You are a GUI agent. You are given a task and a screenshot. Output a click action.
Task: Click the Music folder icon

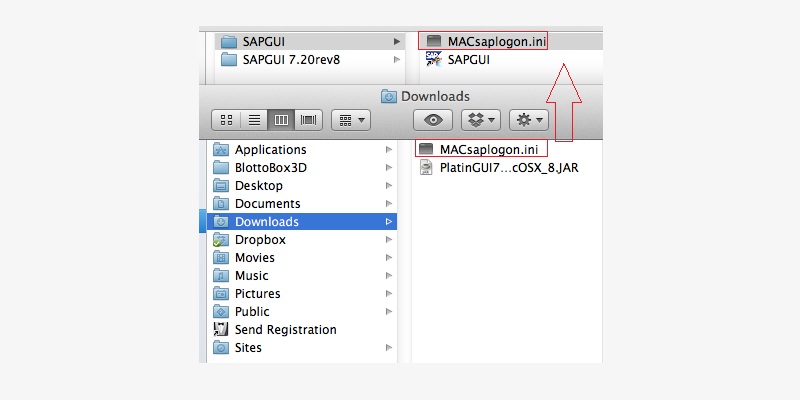(x=221, y=275)
